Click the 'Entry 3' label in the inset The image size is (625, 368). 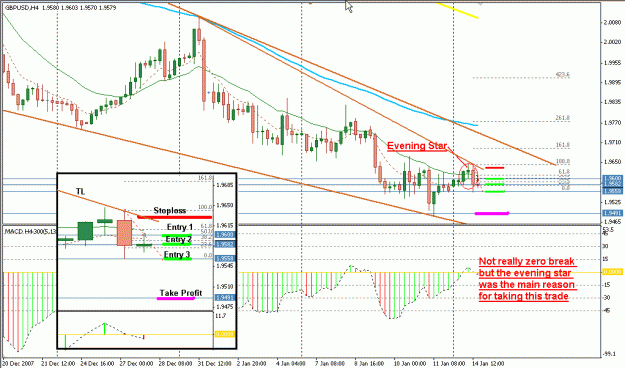(x=177, y=254)
